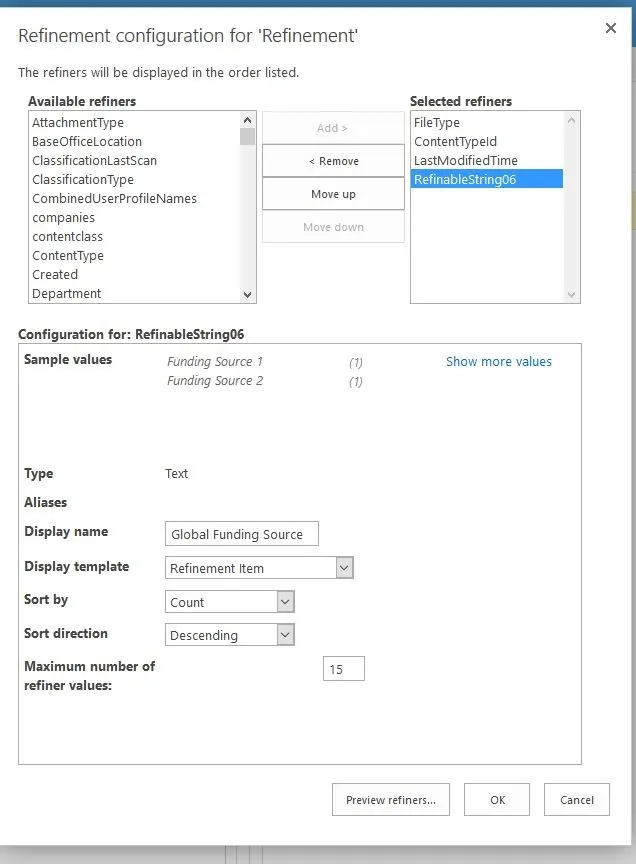Close the Refinement configuration dialog
Screen dimensions: 636x864
pyautogui.click(x=610, y=29)
